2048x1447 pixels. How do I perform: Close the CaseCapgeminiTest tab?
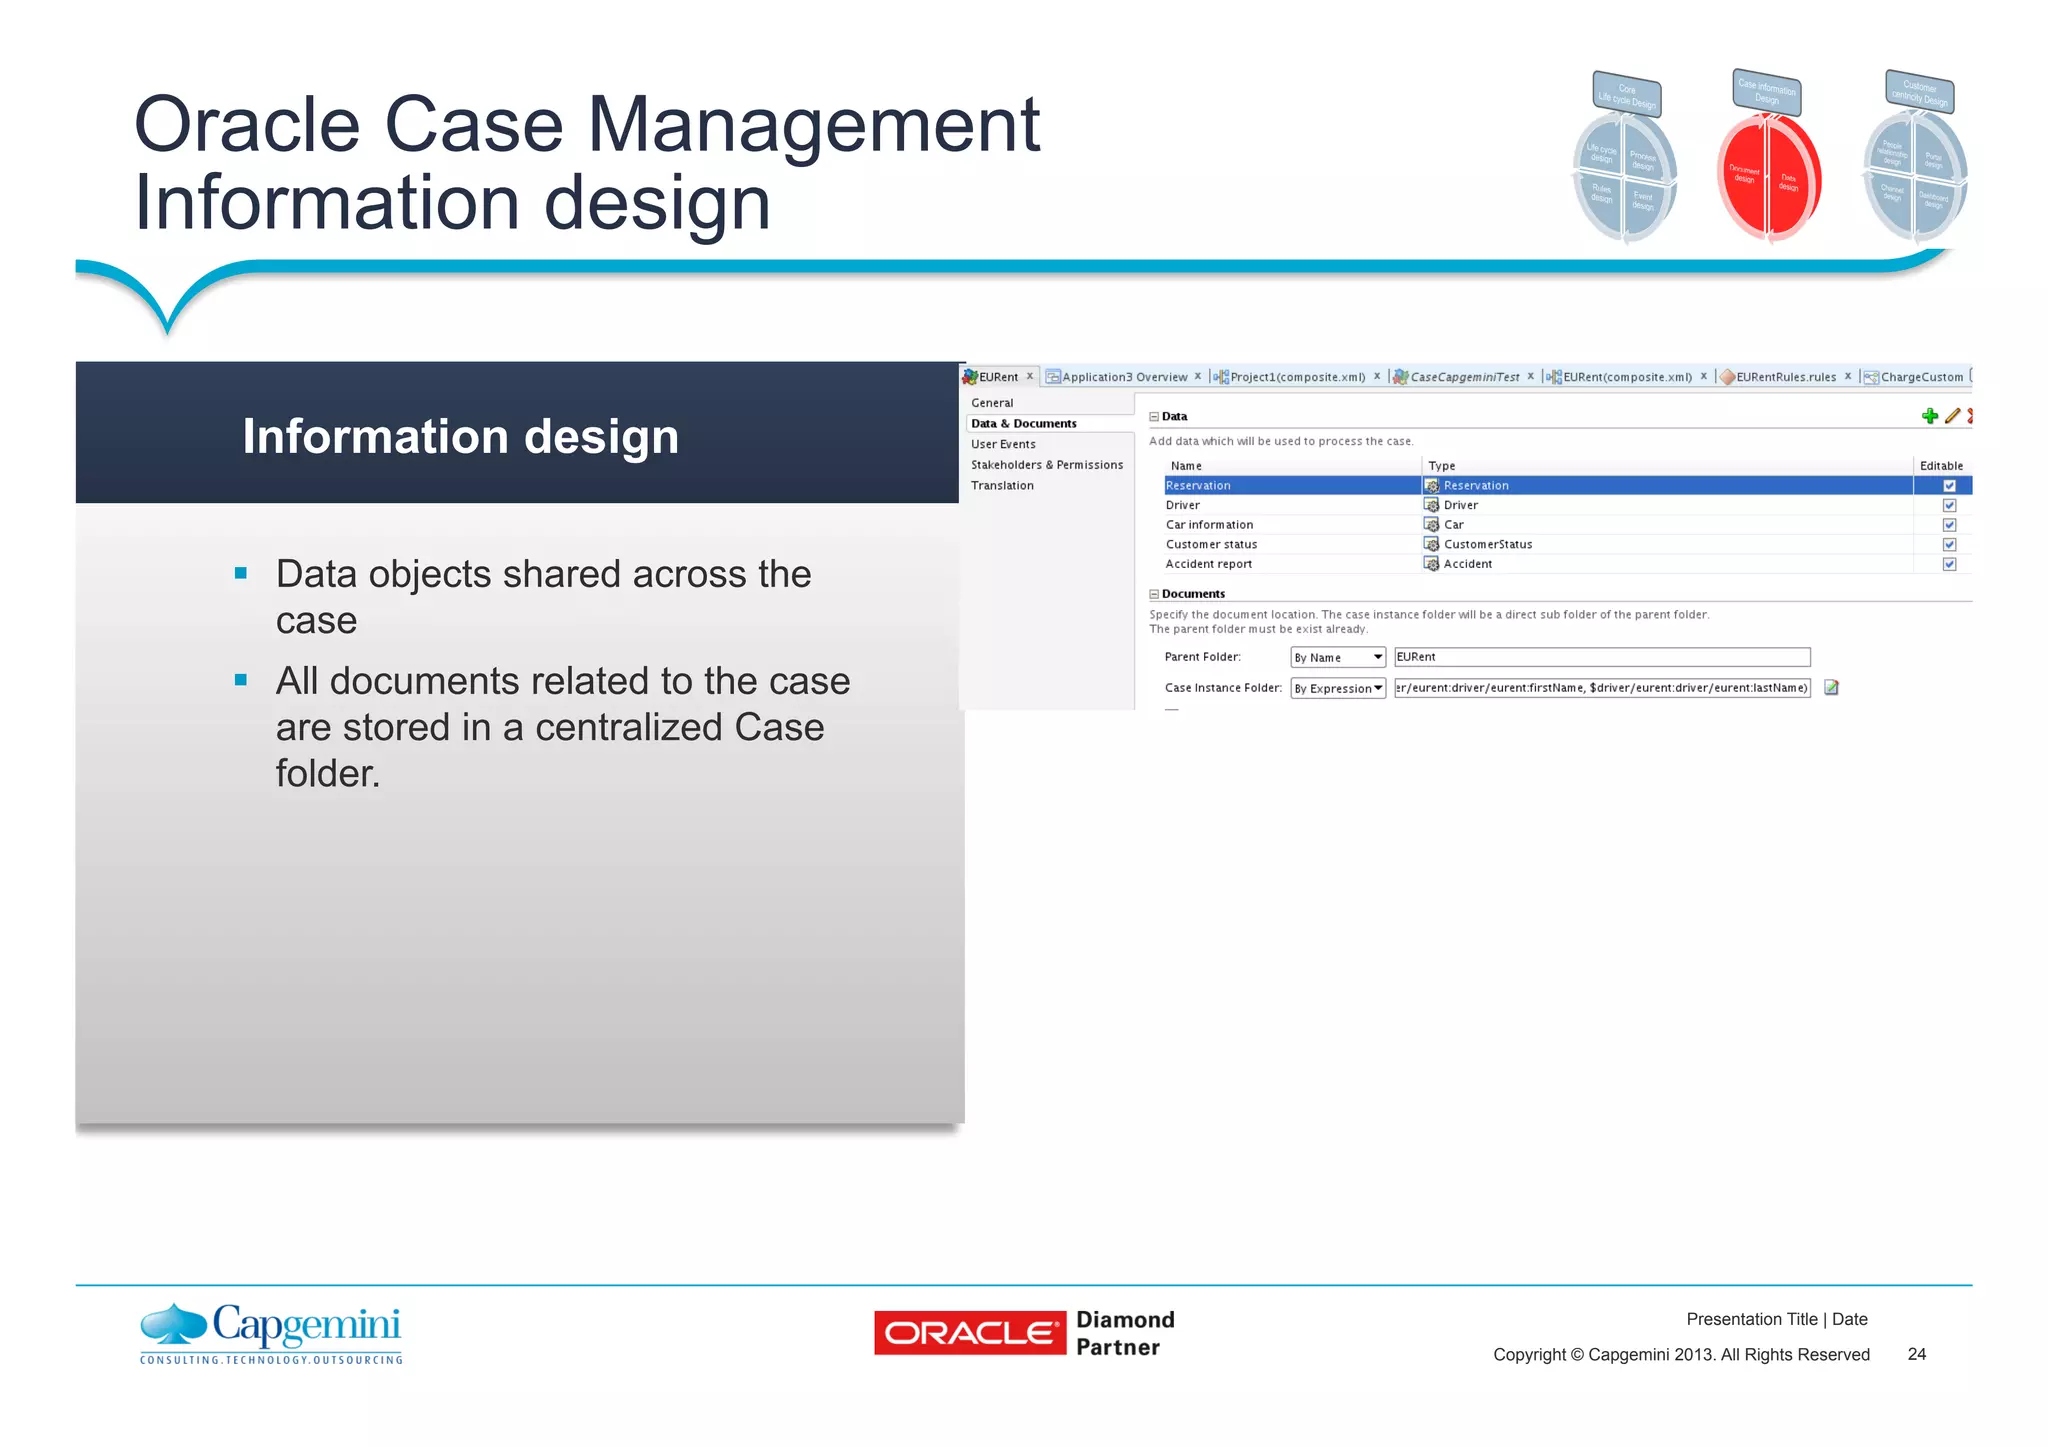[1530, 376]
